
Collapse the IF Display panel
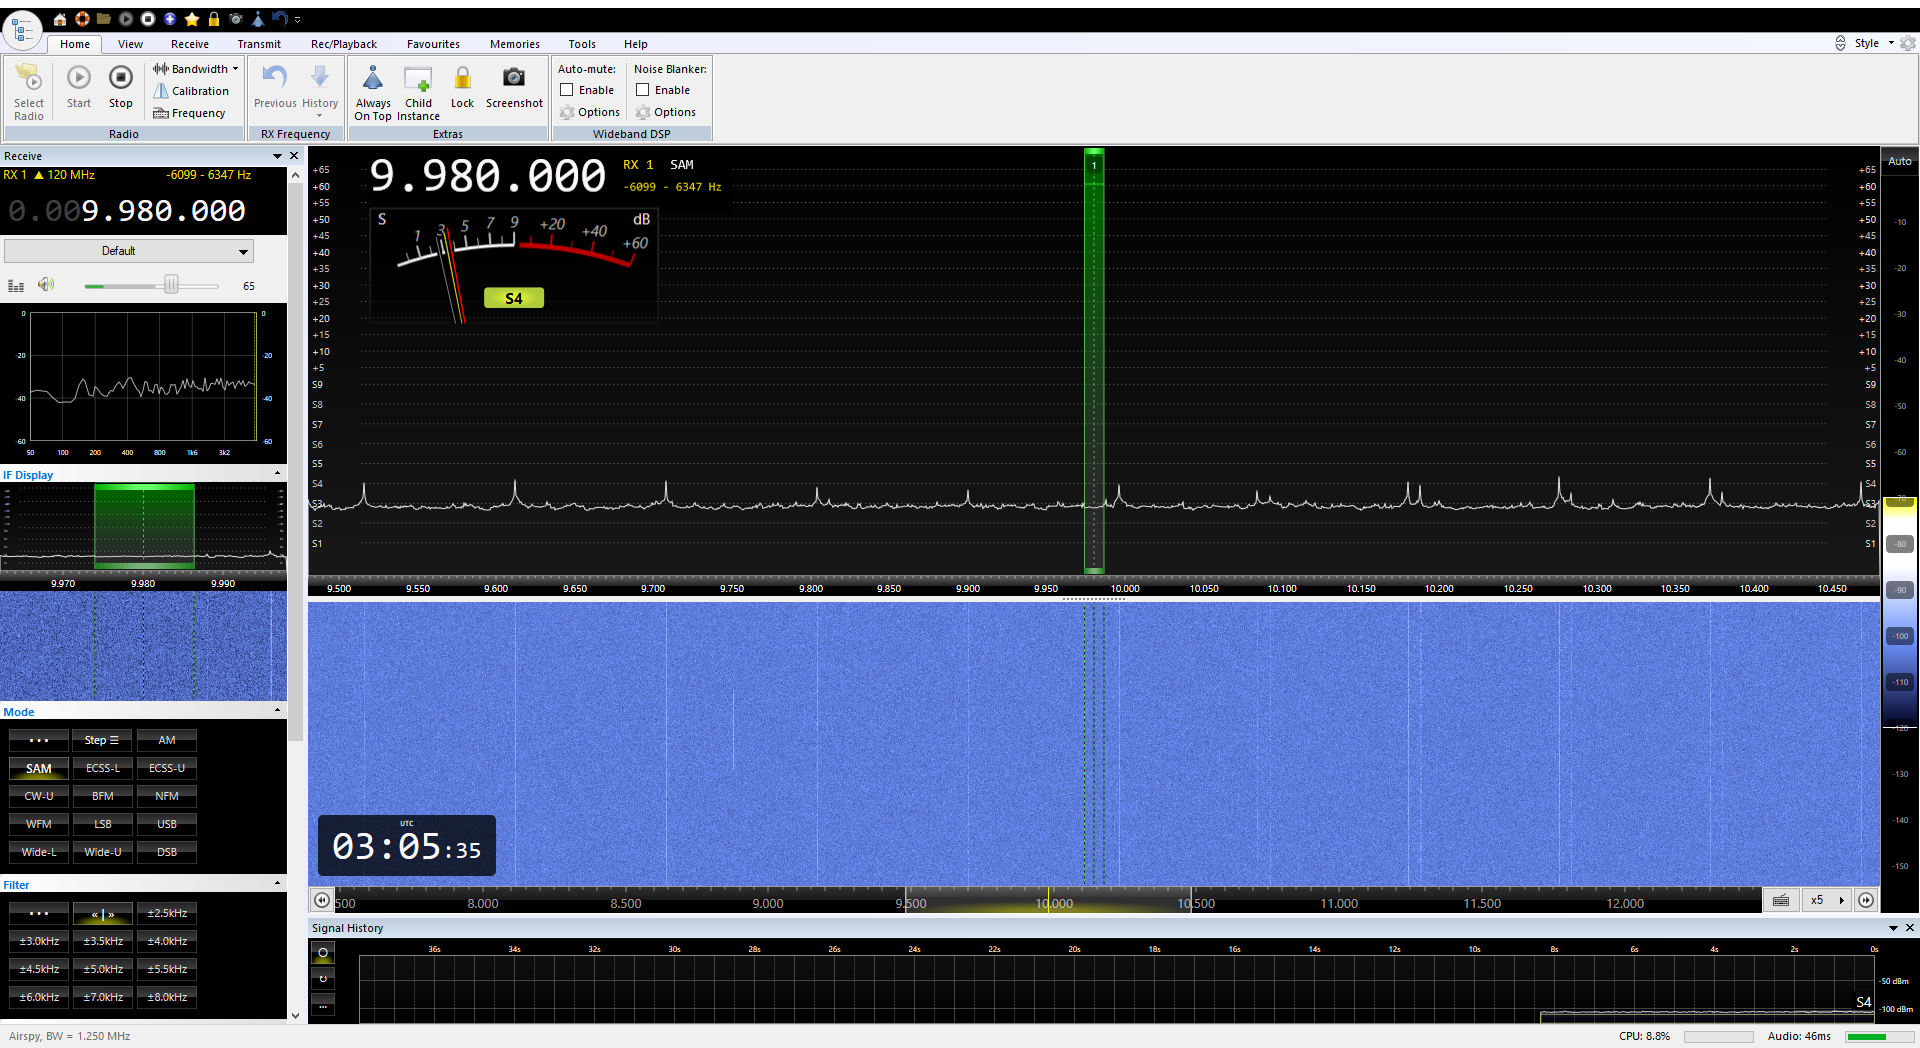[277, 474]
